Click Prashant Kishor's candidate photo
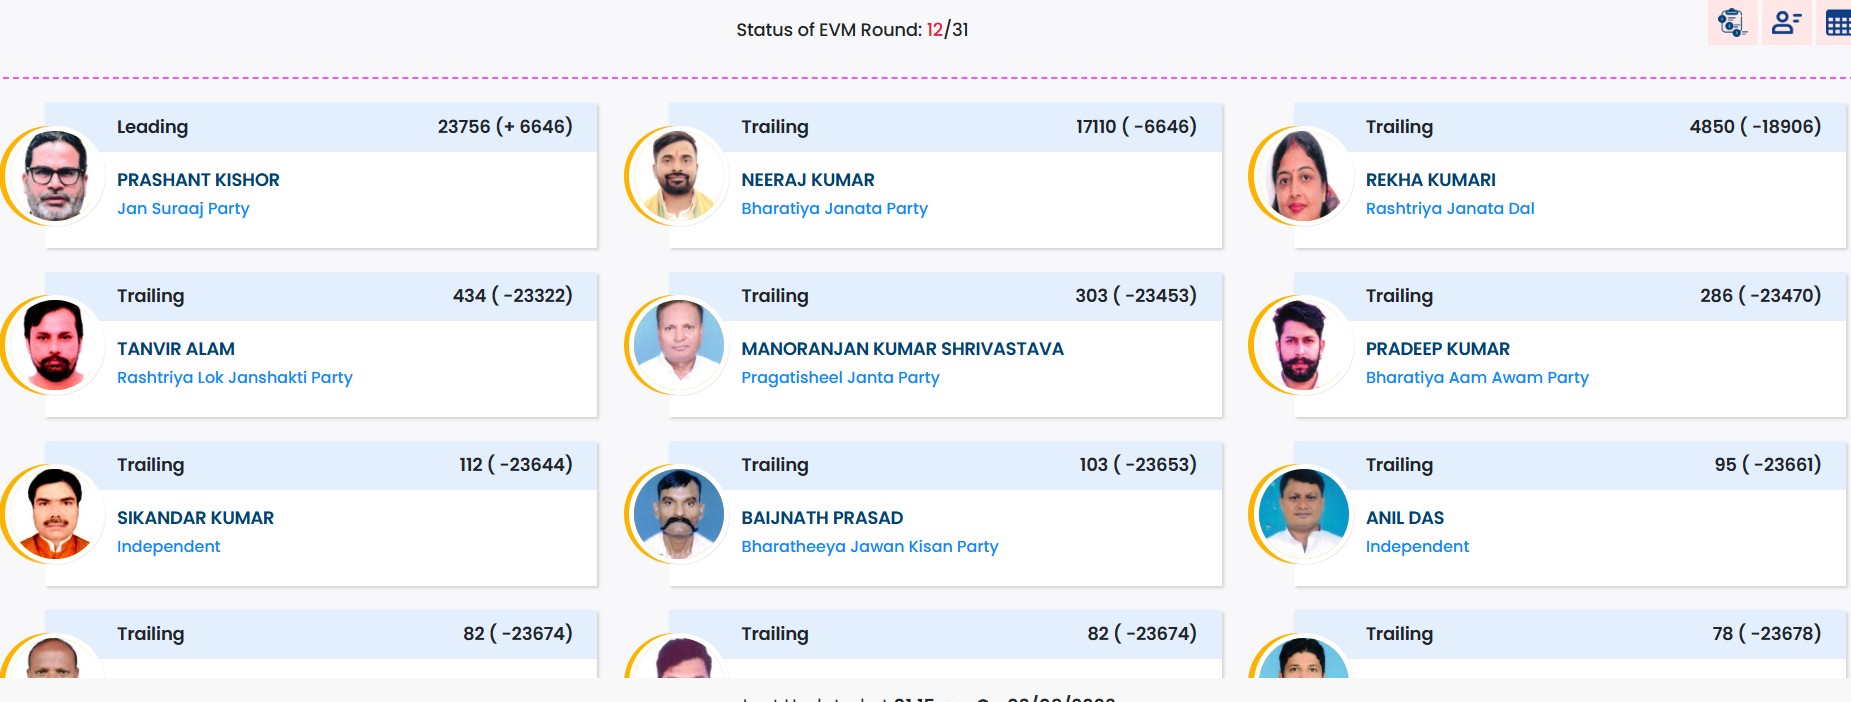The height and width of the screenshot is (702, 1851). tap(54, 176)
